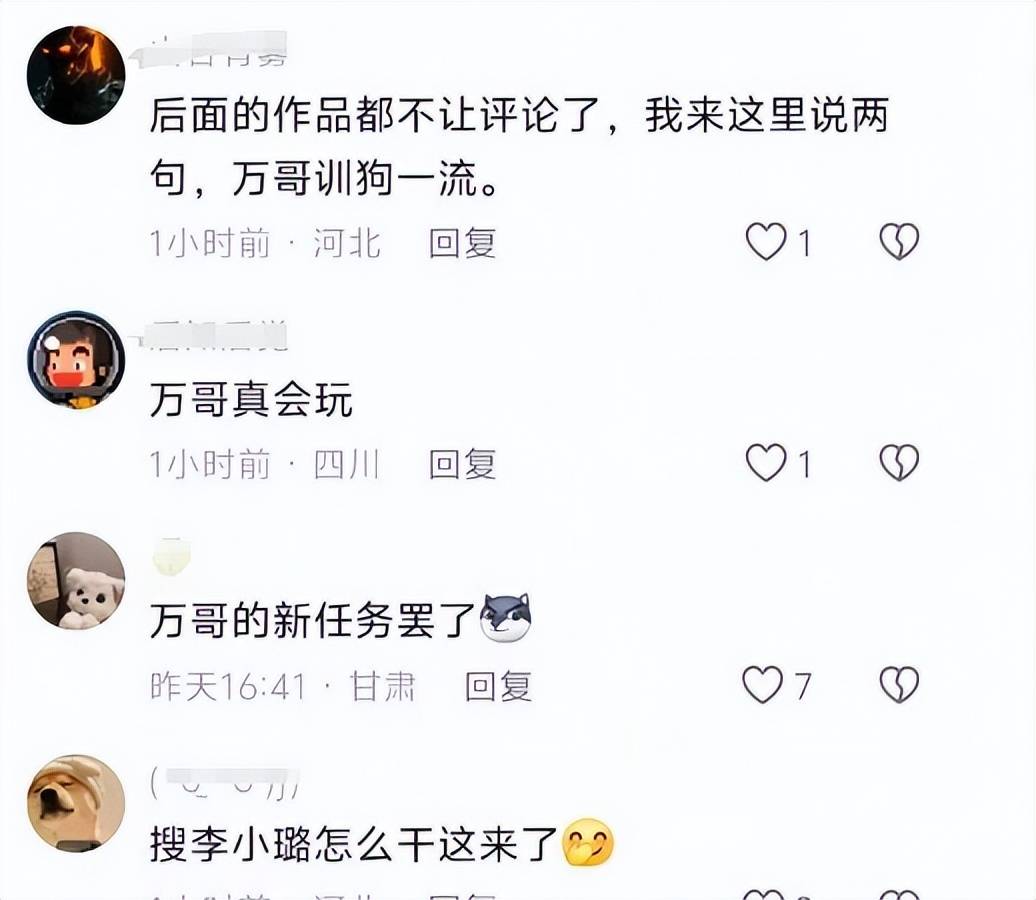
Task: Select the 万哥真会玩 comment text
Action: 252,400
